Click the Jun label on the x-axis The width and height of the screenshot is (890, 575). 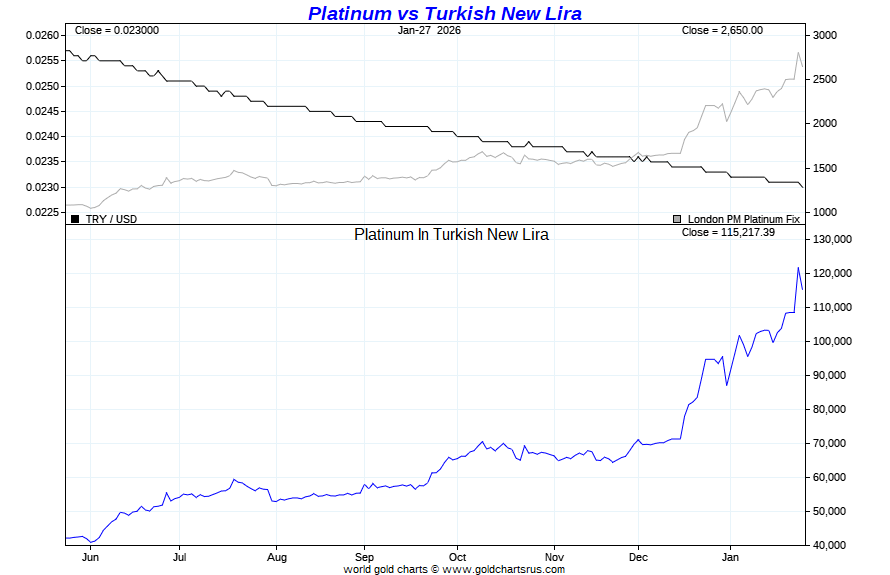pos(90,557)
